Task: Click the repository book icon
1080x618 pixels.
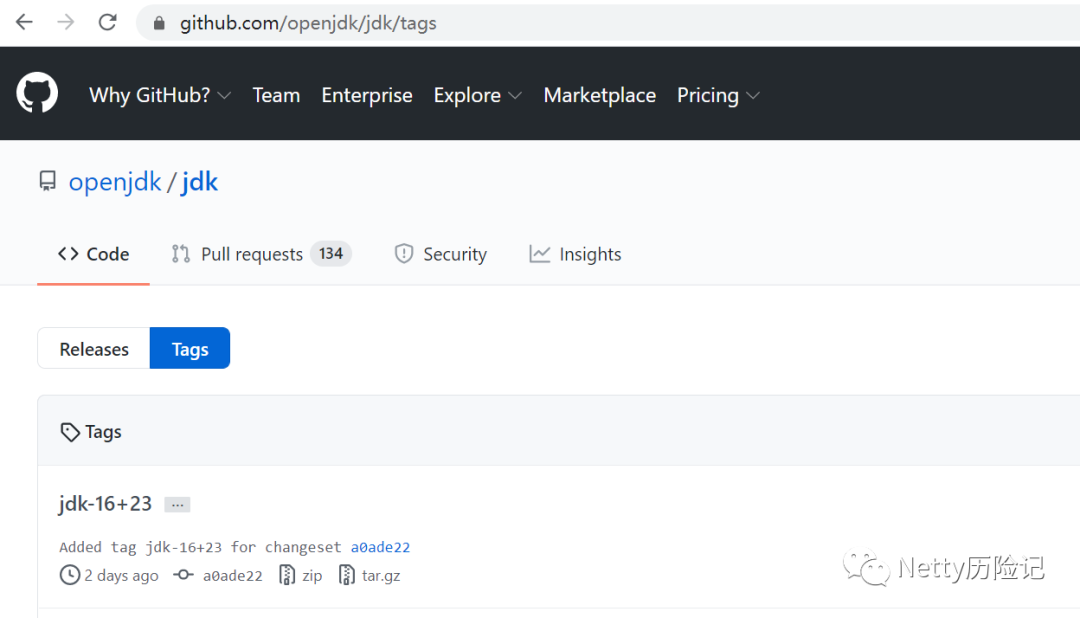Action: (47, 182)
